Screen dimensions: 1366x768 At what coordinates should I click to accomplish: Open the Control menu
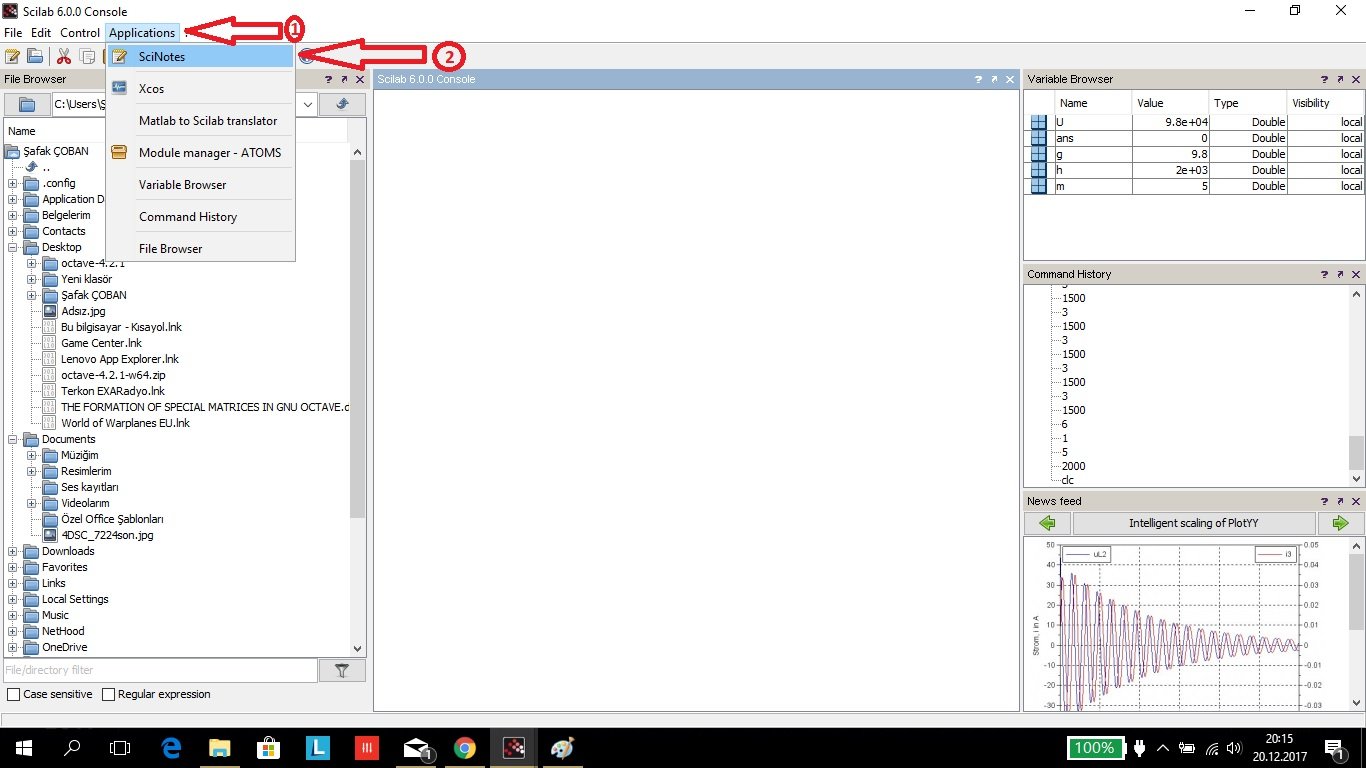coord(80,33)
